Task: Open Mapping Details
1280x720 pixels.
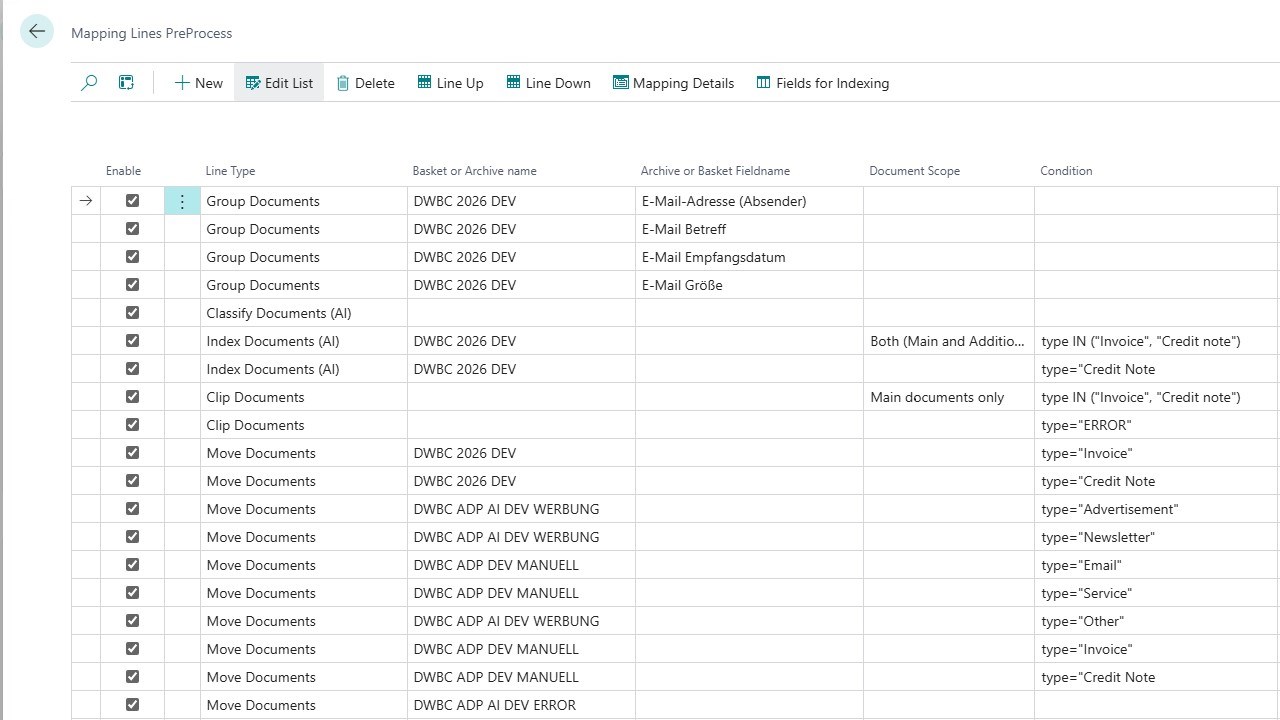Action: click(673, 83)
